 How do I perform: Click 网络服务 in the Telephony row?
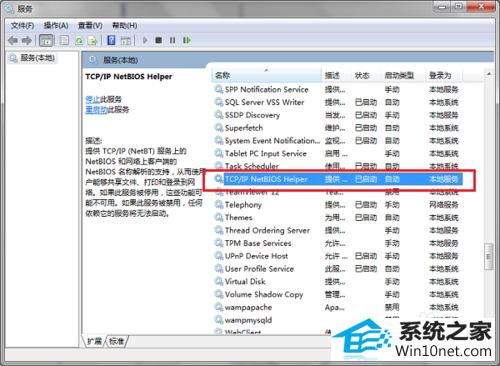point(444,205)
